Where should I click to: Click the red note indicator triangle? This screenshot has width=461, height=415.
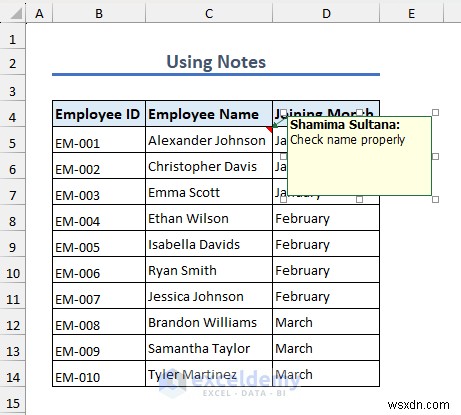click(269, 129)
